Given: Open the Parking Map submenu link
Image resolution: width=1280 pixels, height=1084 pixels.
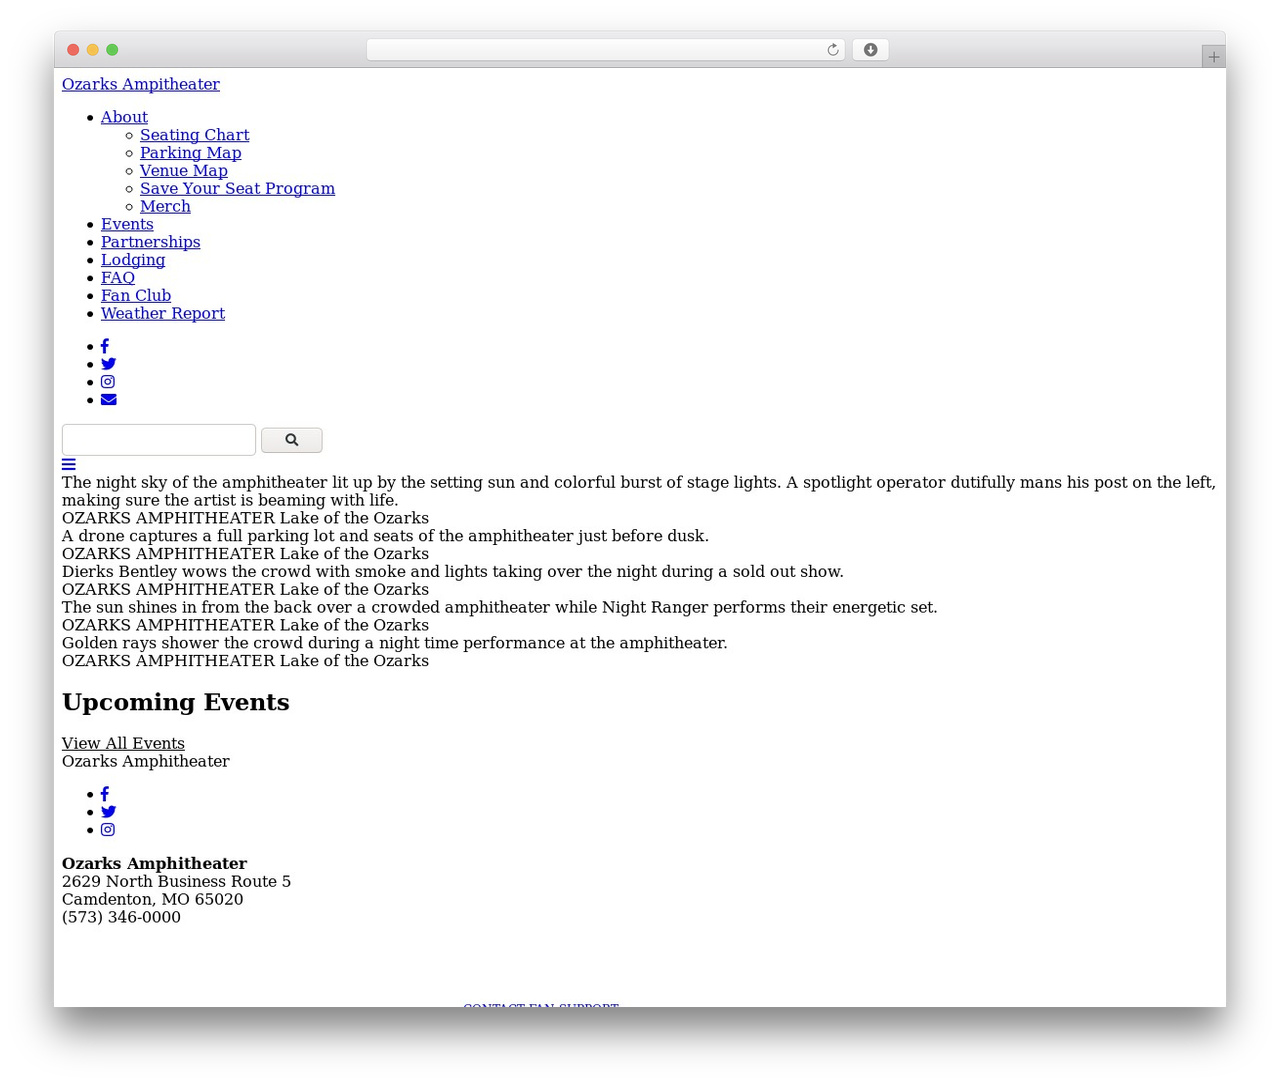Looking at the screenshot, I should (x=190, y=153).
